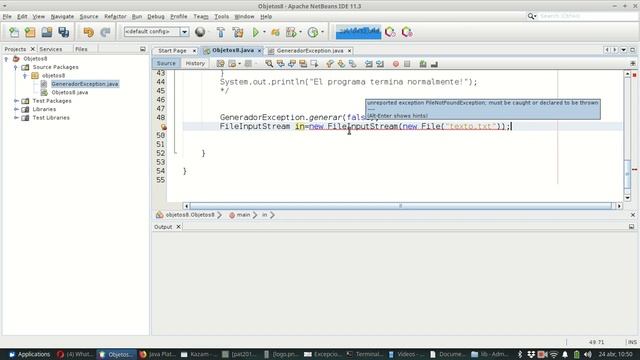The image size is (640, 360).
Task: Click the globe browser icon
Action: 200,32
